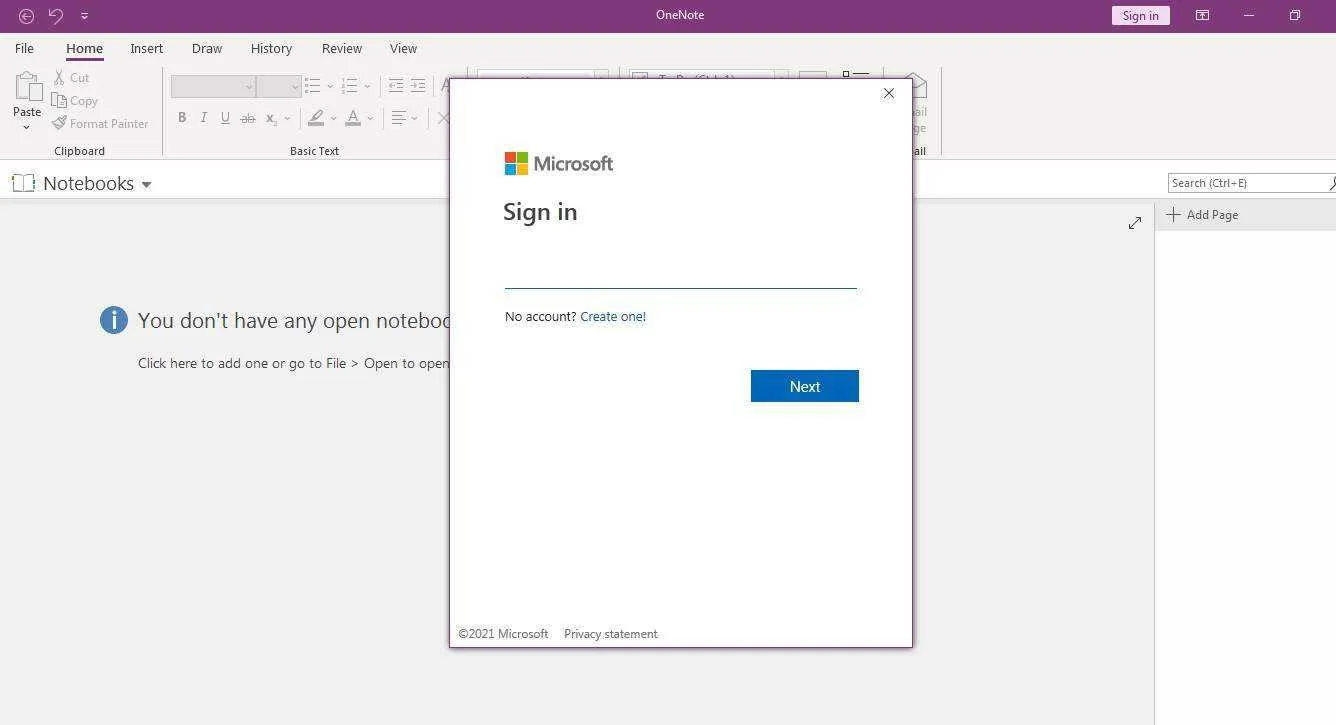Viewport: 1336px width, 725px height.
Task: Open the font size combo box
Action: 279,86
